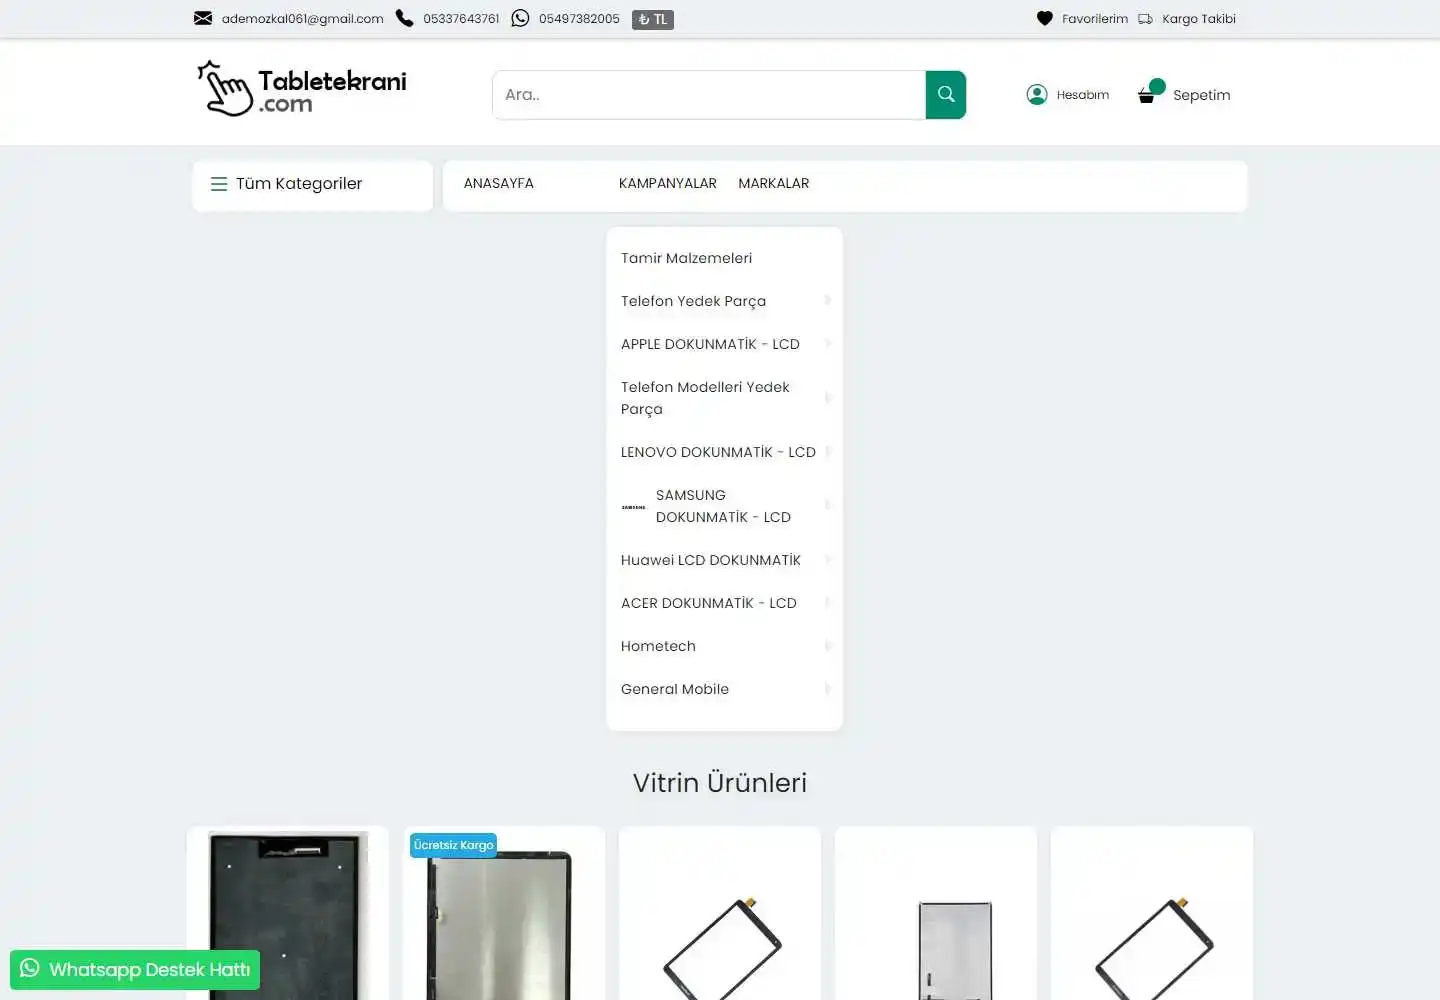Click the Tüm Kategoriler hamburger icon
The width and height of the screenshot is (1440, 1000).
coord(219,184)
